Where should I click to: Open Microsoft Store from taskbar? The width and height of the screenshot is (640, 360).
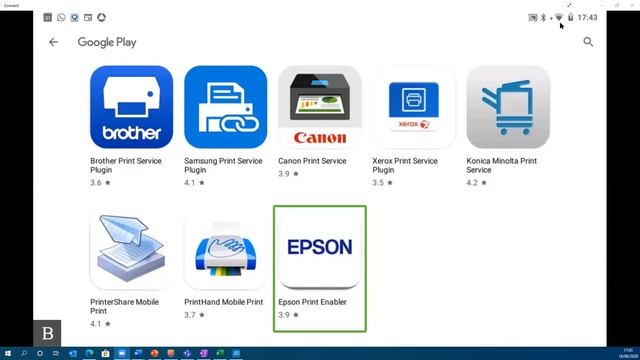tap(105, 353)
